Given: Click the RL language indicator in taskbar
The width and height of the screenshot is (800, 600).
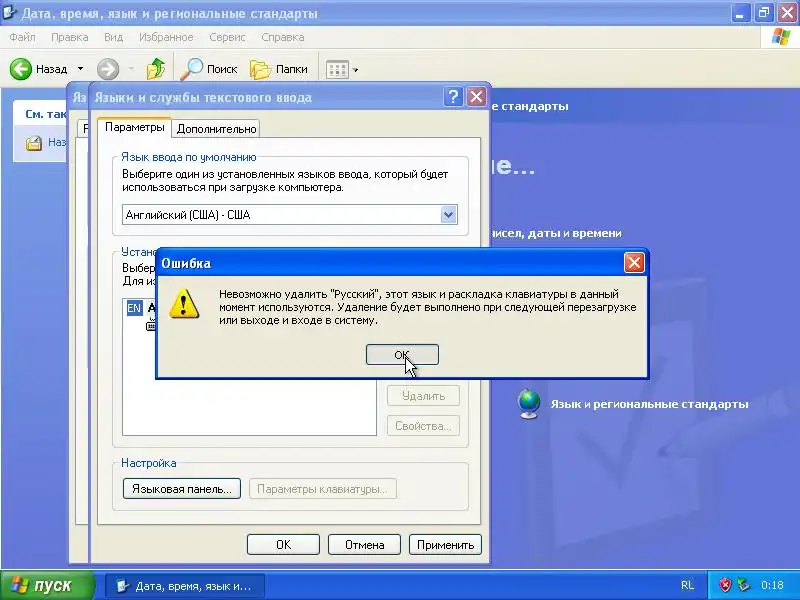Looking at the screenshot, I should tap(687, 586).
